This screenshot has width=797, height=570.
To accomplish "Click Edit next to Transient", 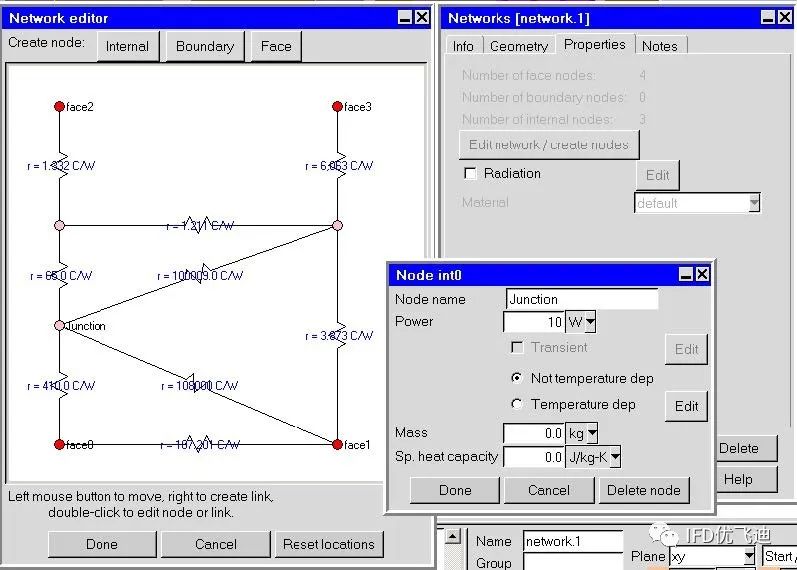I will pos(686,349).
